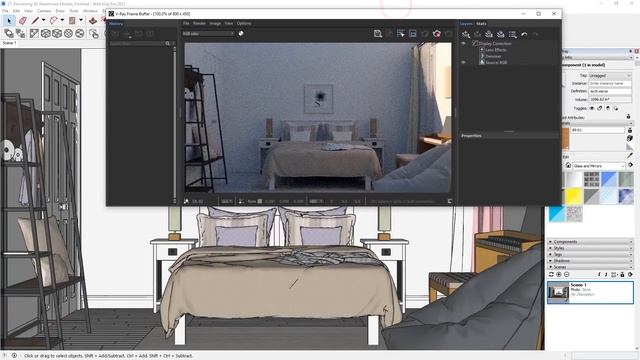Click the eyedropper sample paint icon
Screen dimensions: 640x360
pos(630,155)
